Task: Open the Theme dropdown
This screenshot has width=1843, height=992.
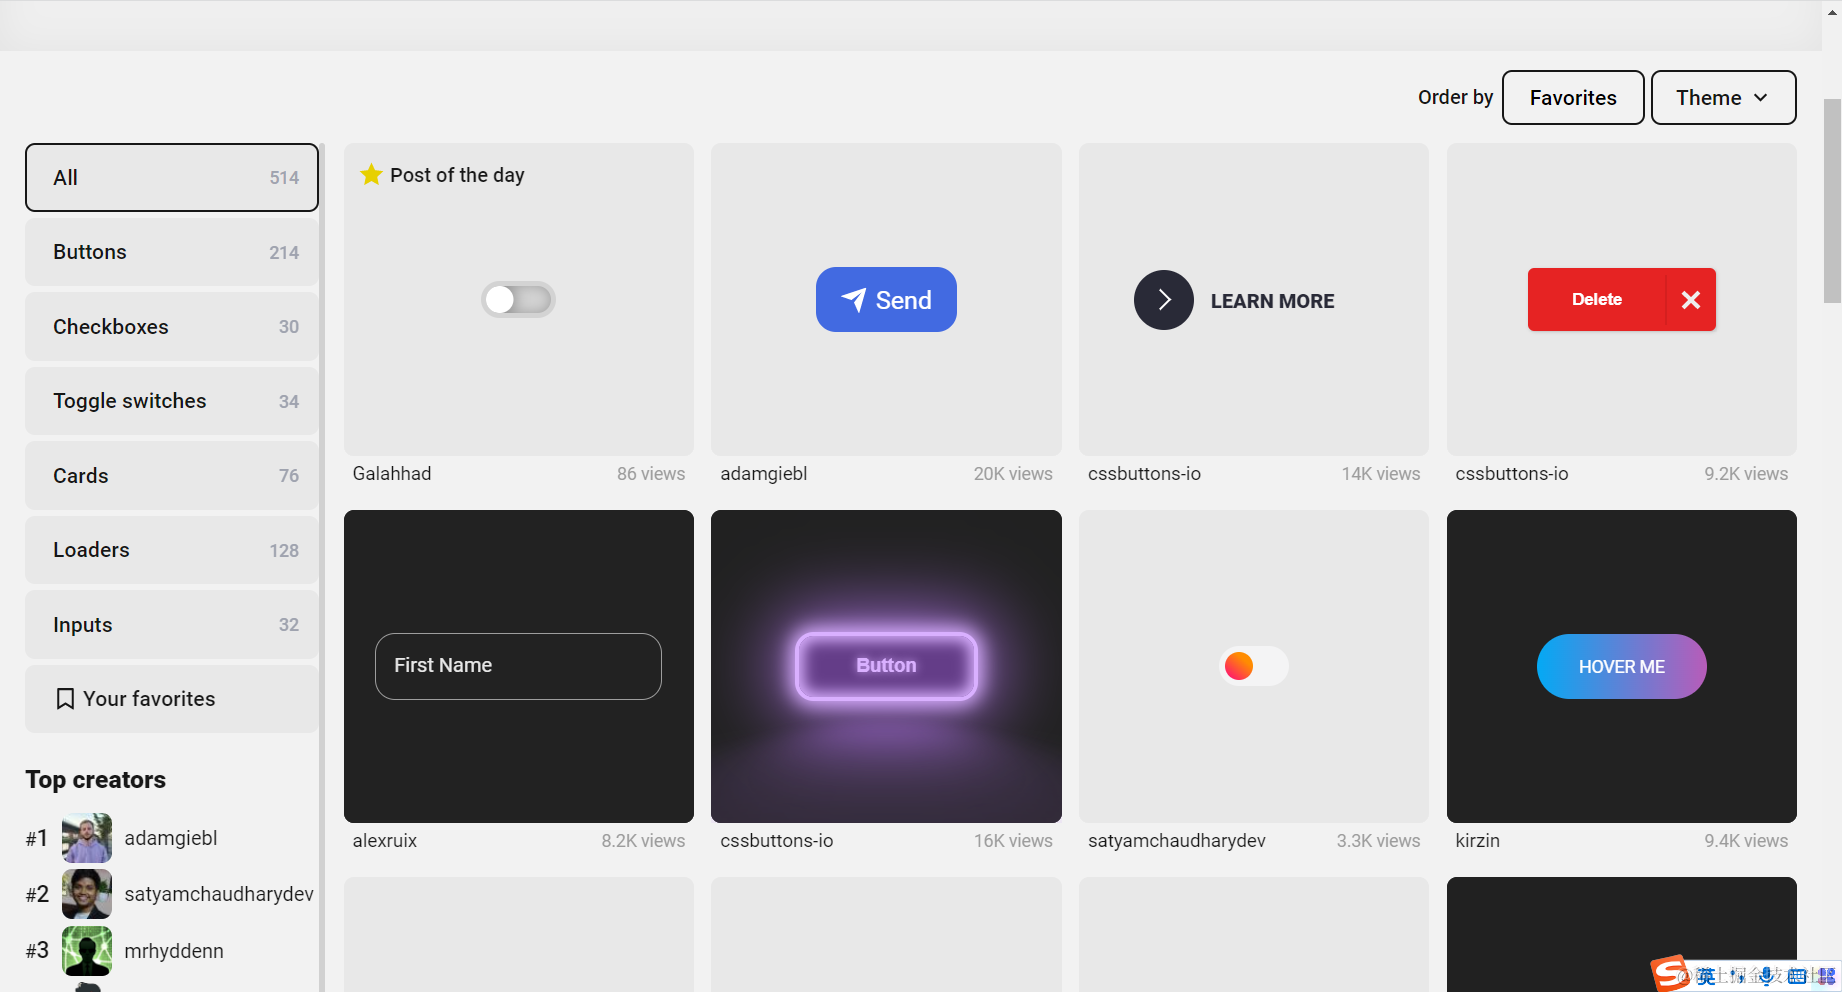Action: click(x=1723, y=98)
